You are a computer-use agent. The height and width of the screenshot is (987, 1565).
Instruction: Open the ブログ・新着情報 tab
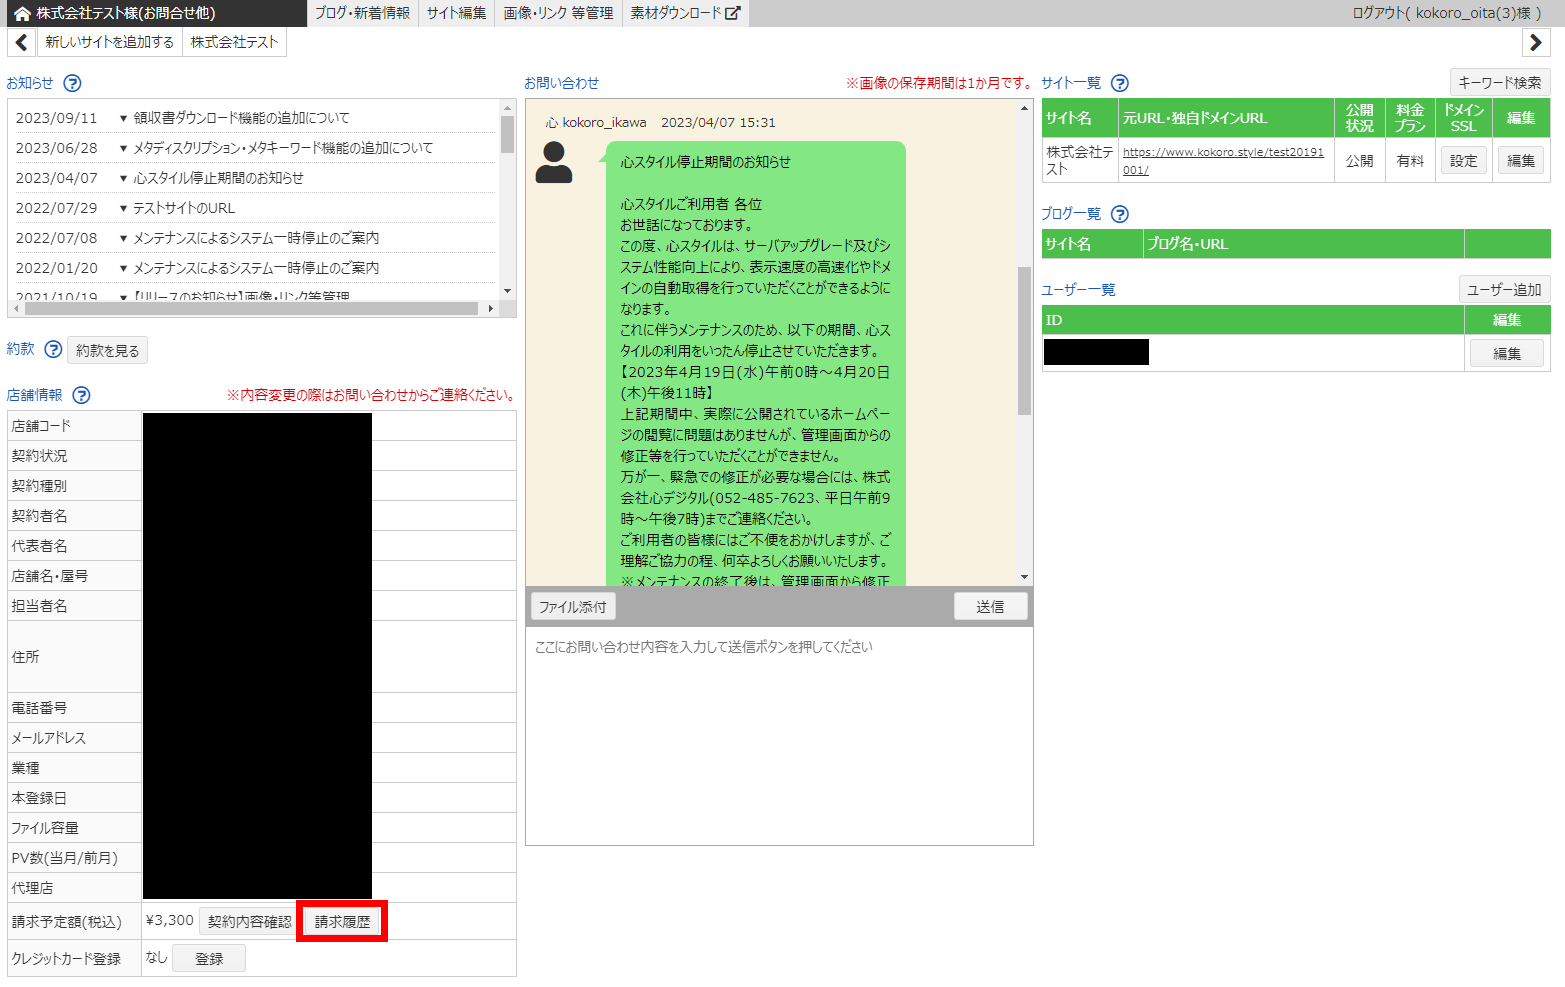pos(362,13)
